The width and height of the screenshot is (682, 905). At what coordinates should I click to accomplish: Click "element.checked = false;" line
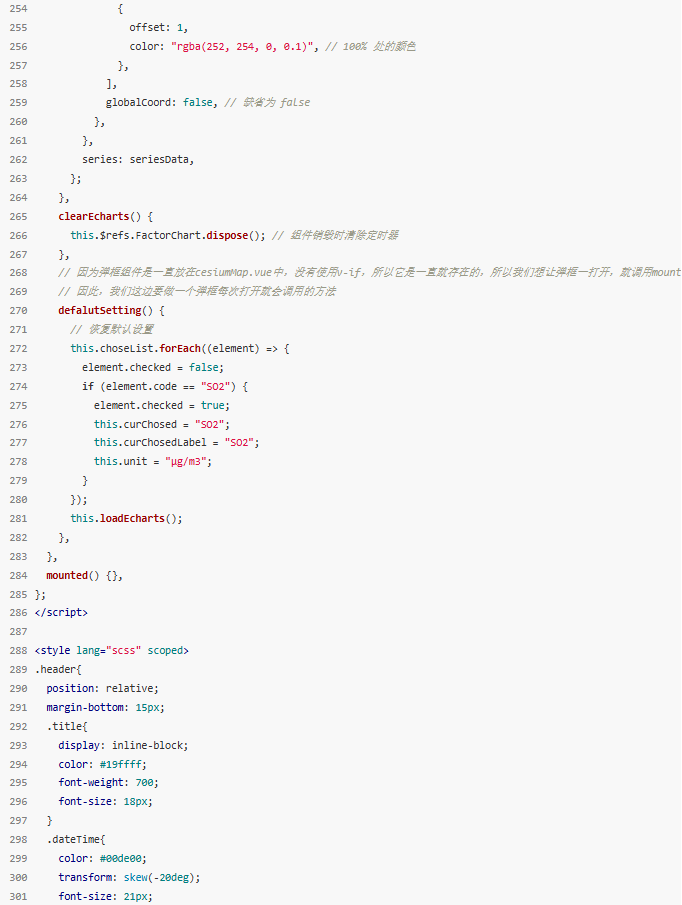pyautogui.click(x=153, y=368)
